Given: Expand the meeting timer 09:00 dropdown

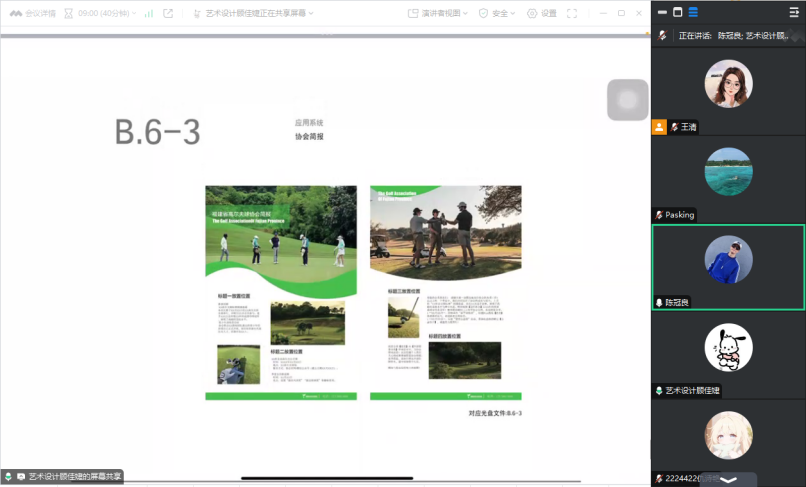Looking at the screenshot, I should (102, 13).
